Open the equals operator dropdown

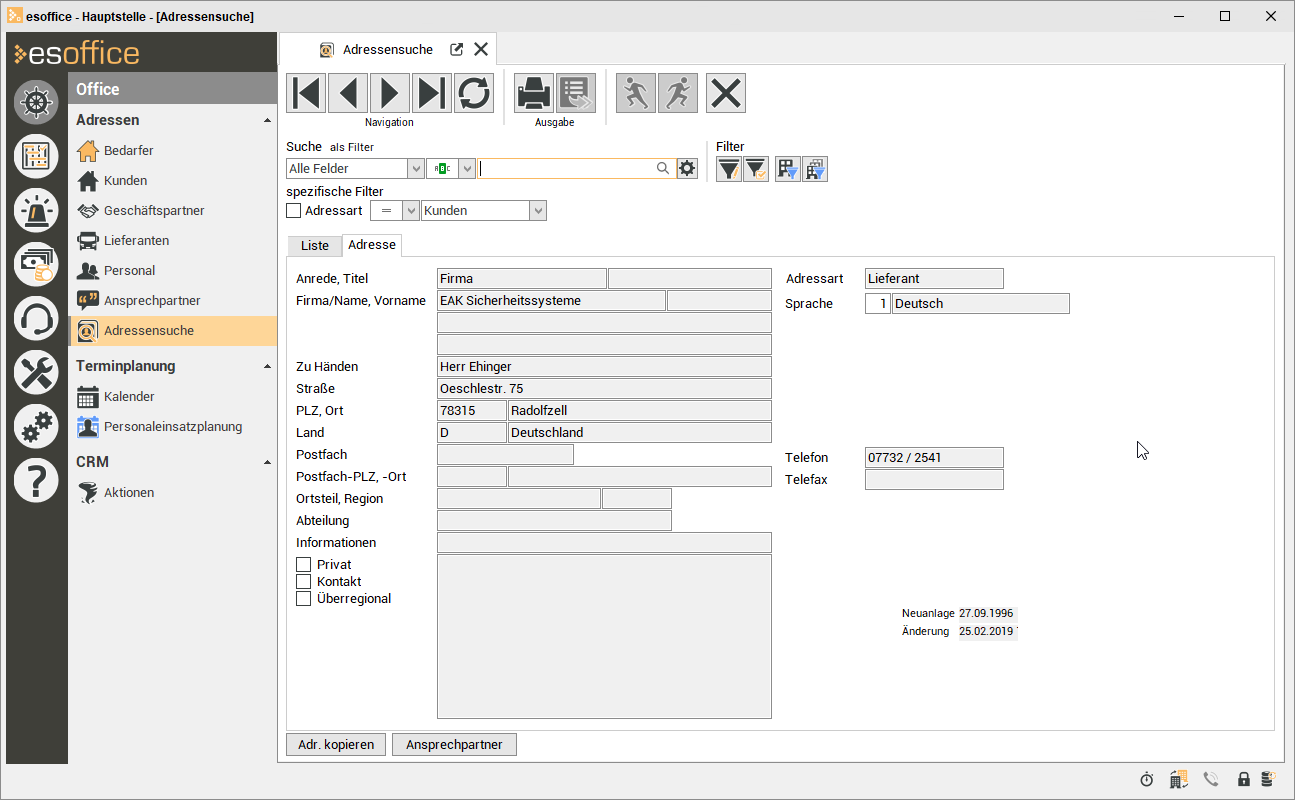pos(410,211)
